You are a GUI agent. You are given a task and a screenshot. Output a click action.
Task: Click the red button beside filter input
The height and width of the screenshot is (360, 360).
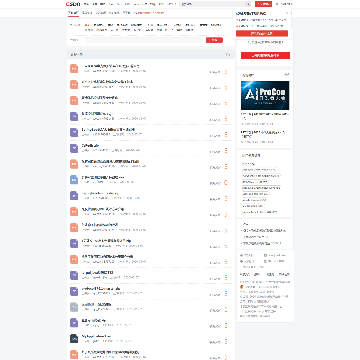(214, 40)
